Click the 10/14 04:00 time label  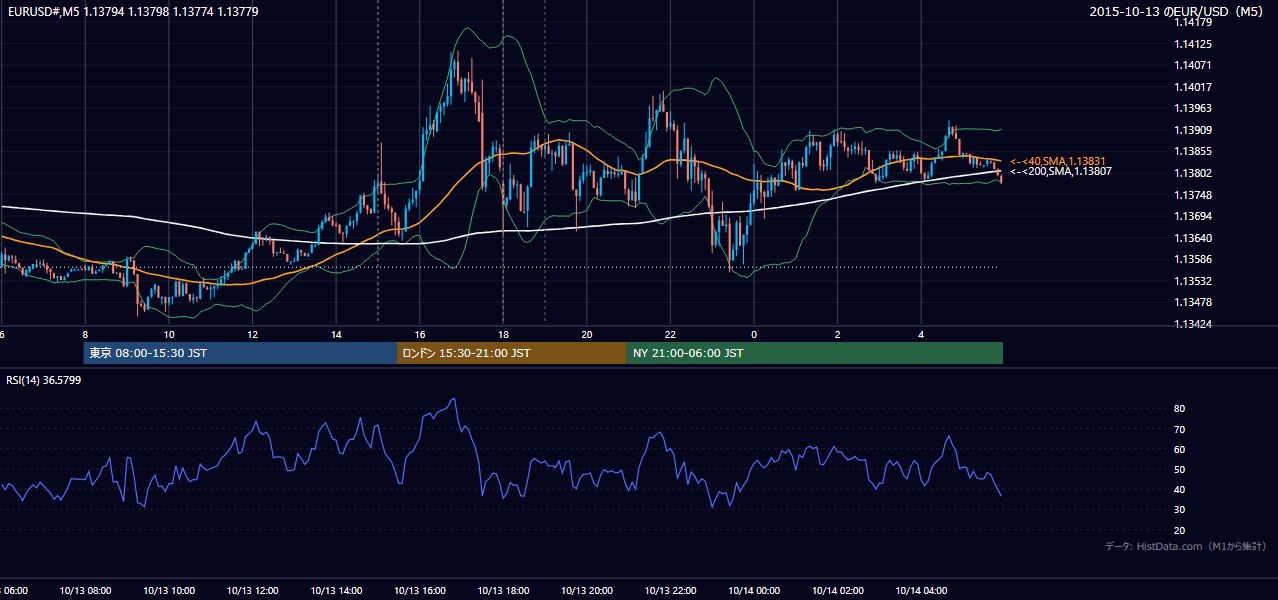[921, 591]
